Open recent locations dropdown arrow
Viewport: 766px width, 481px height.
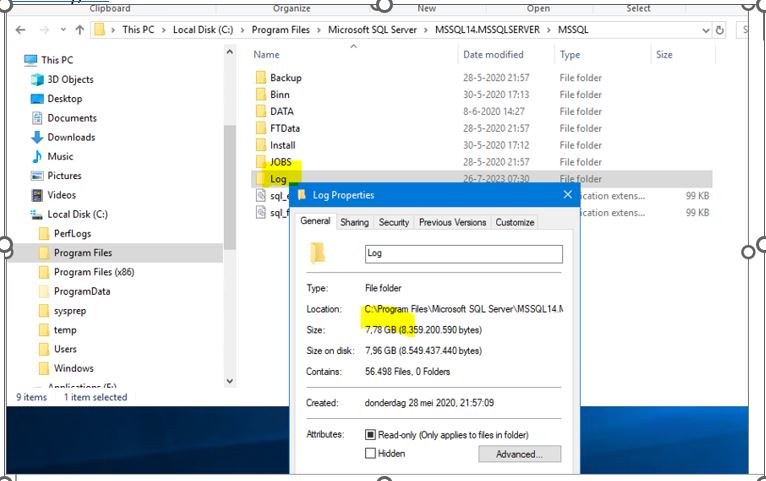63,30
